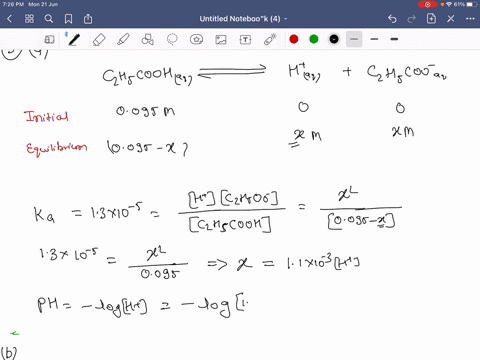Tap the screen recording indicator
Viewport: 480px width, 360px height.
tap(427, 4)
